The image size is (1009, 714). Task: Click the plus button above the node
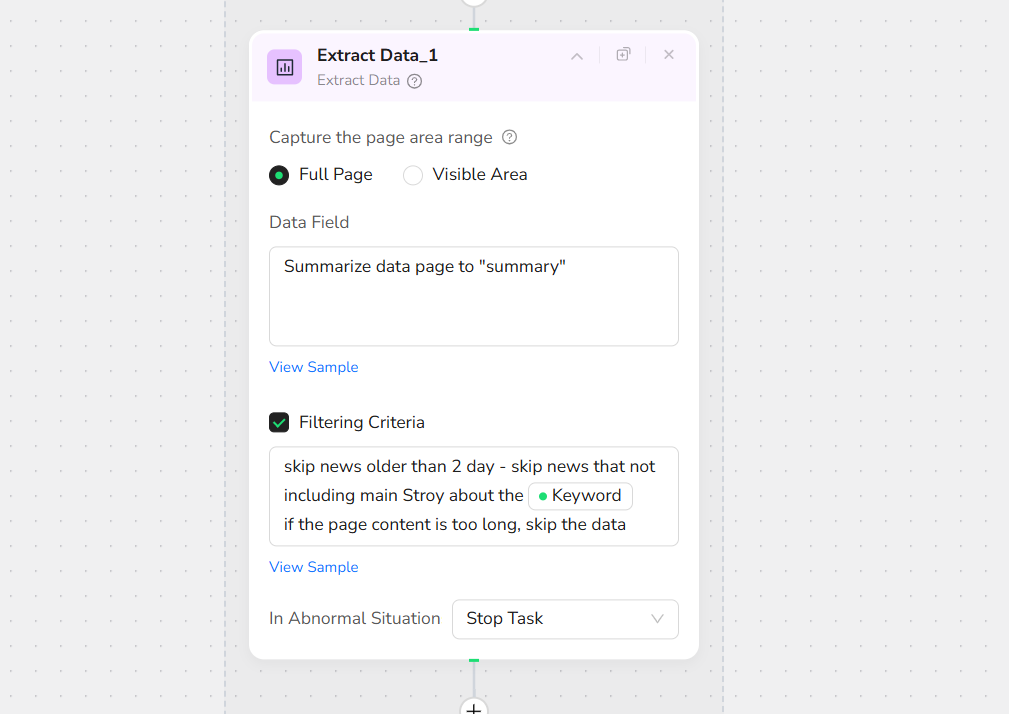(474, 3)
